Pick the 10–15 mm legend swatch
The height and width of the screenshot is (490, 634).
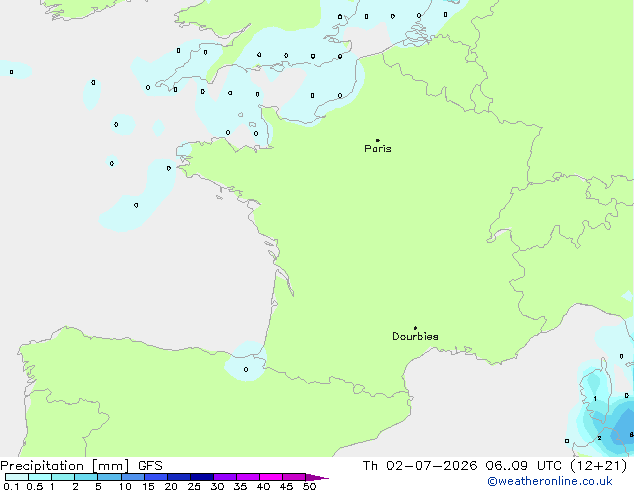click(x=133, y=477)
